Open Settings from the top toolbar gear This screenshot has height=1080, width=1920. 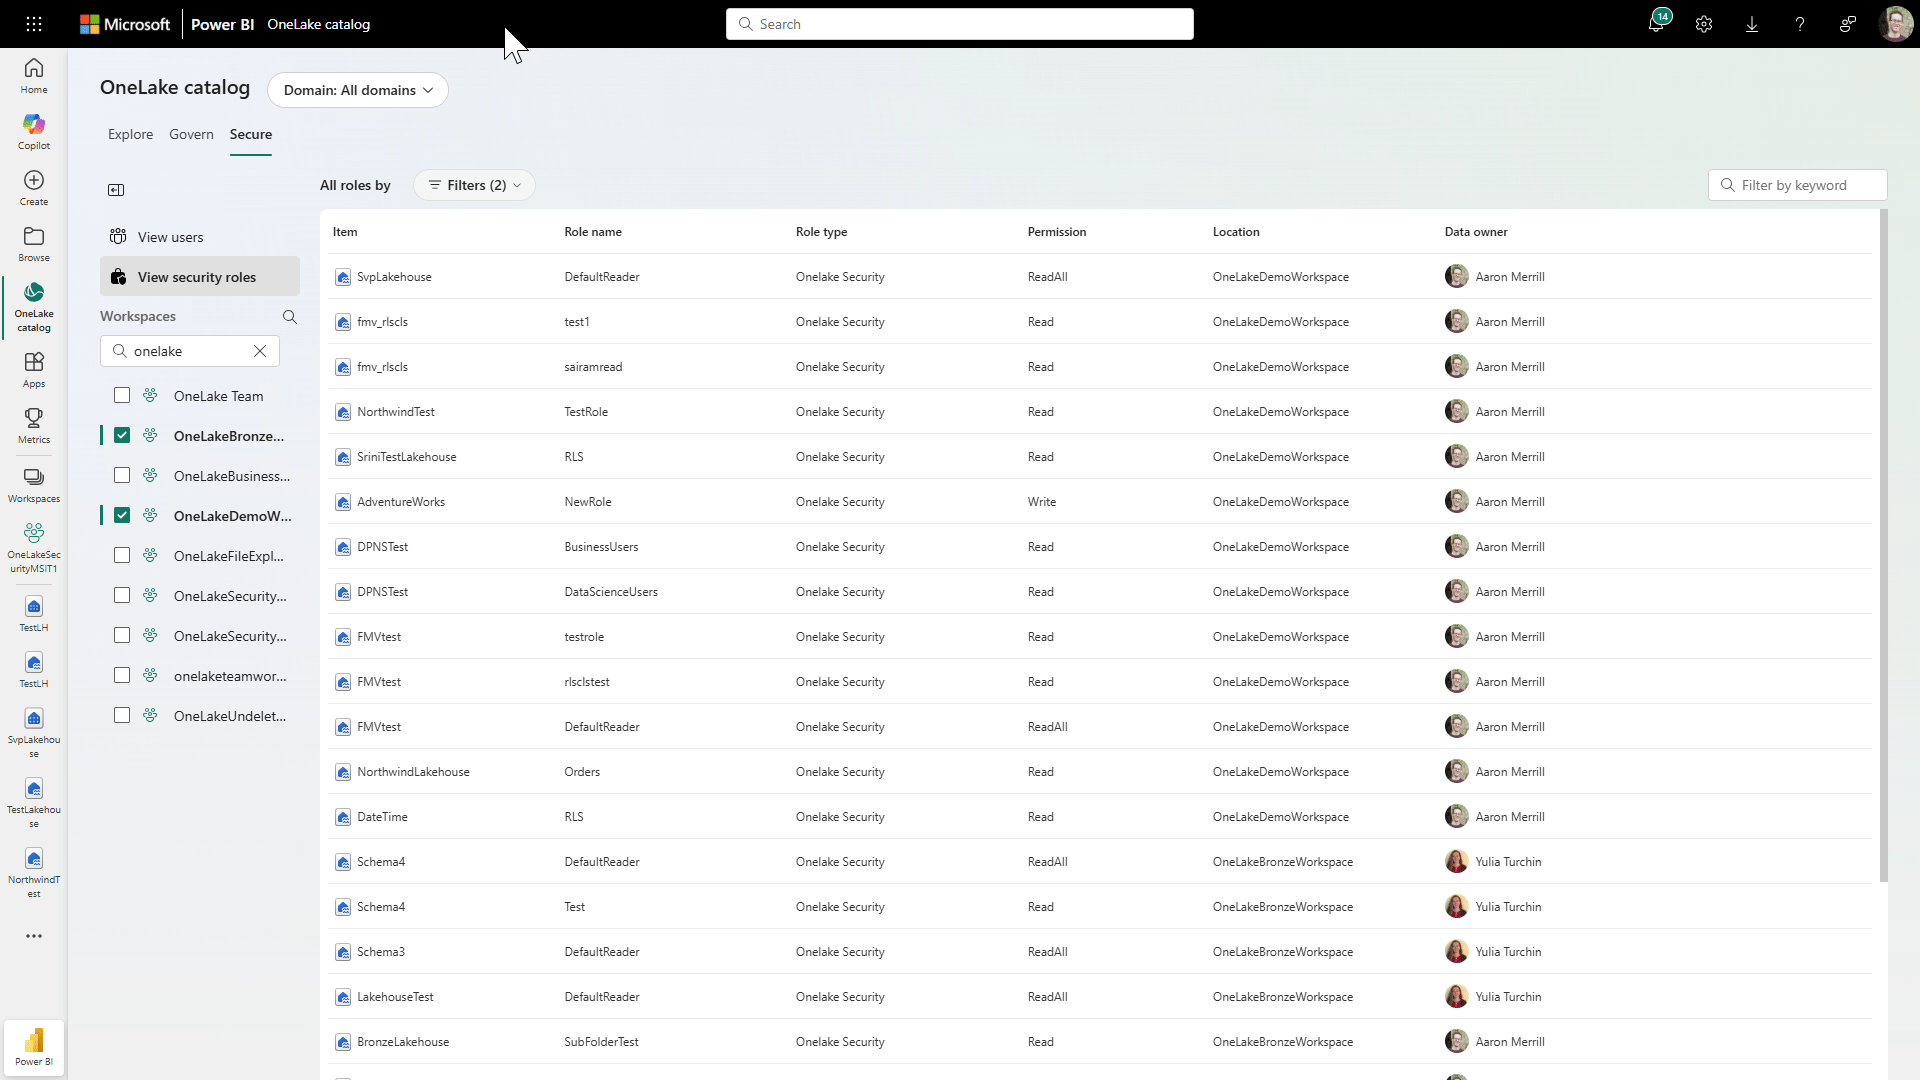click(1704, 23)
